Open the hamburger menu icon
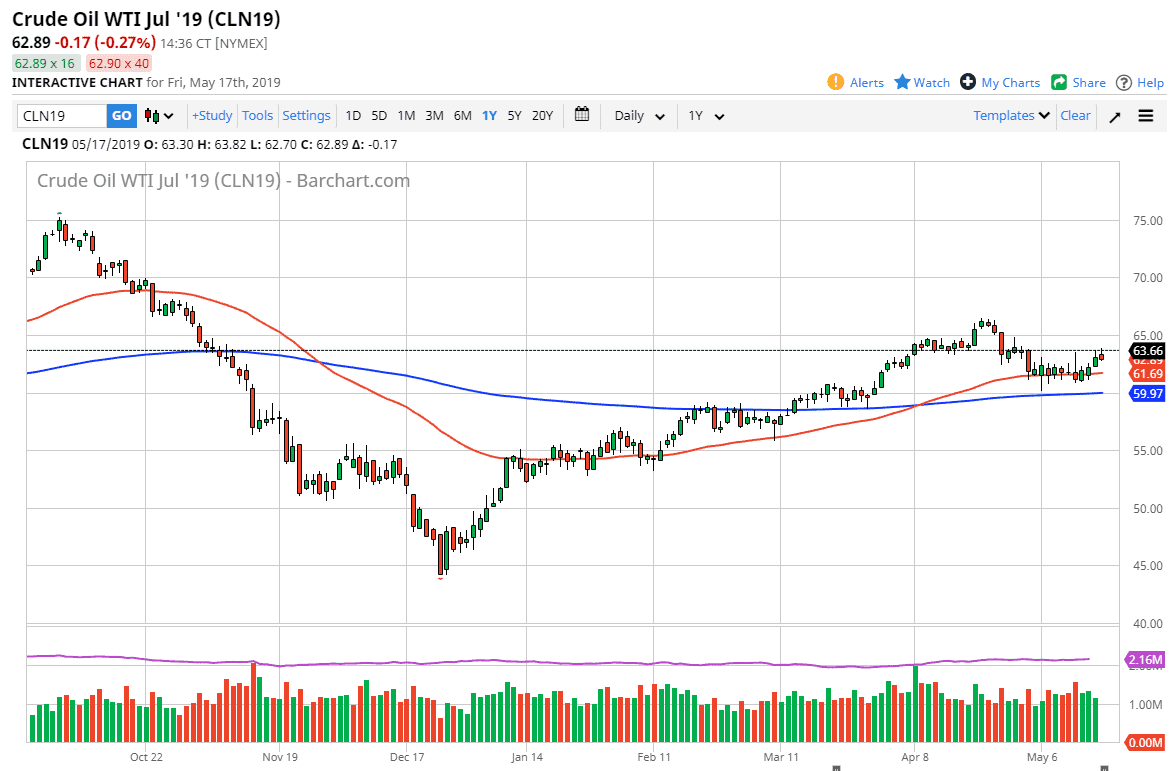 pyautogui.click(x=1146, y=116)
